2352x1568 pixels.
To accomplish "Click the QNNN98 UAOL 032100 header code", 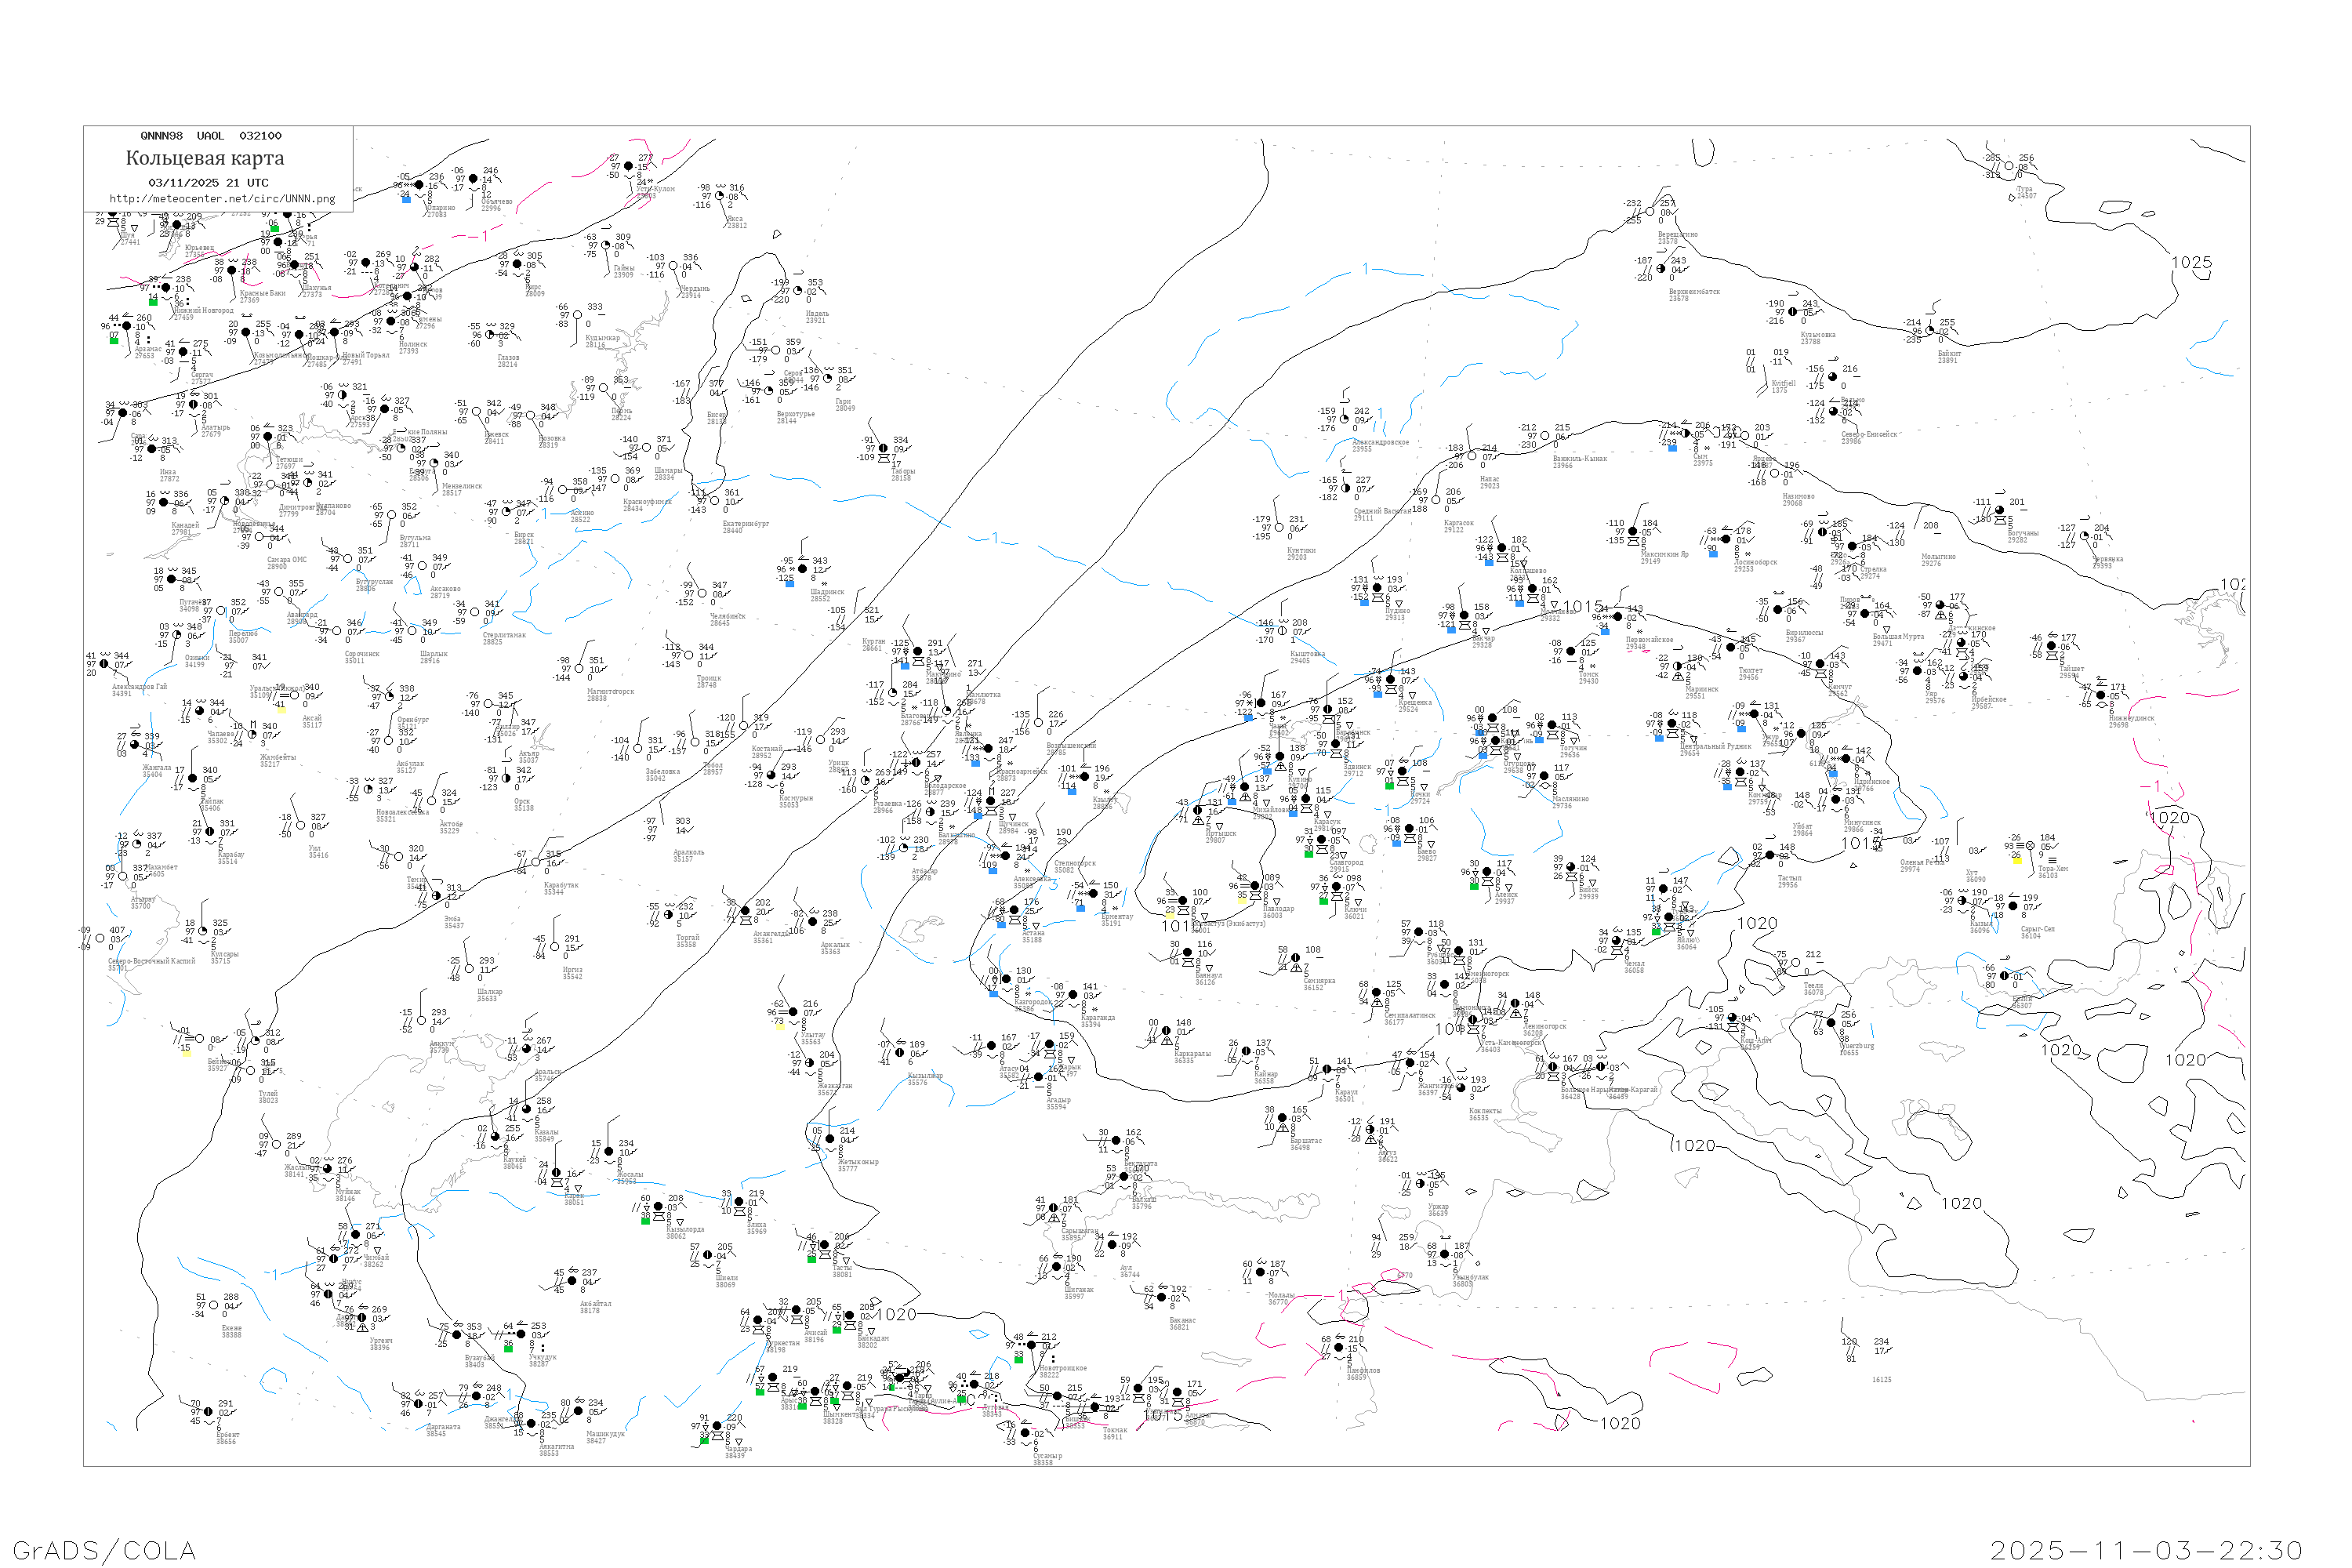I will tap(211, 136).
